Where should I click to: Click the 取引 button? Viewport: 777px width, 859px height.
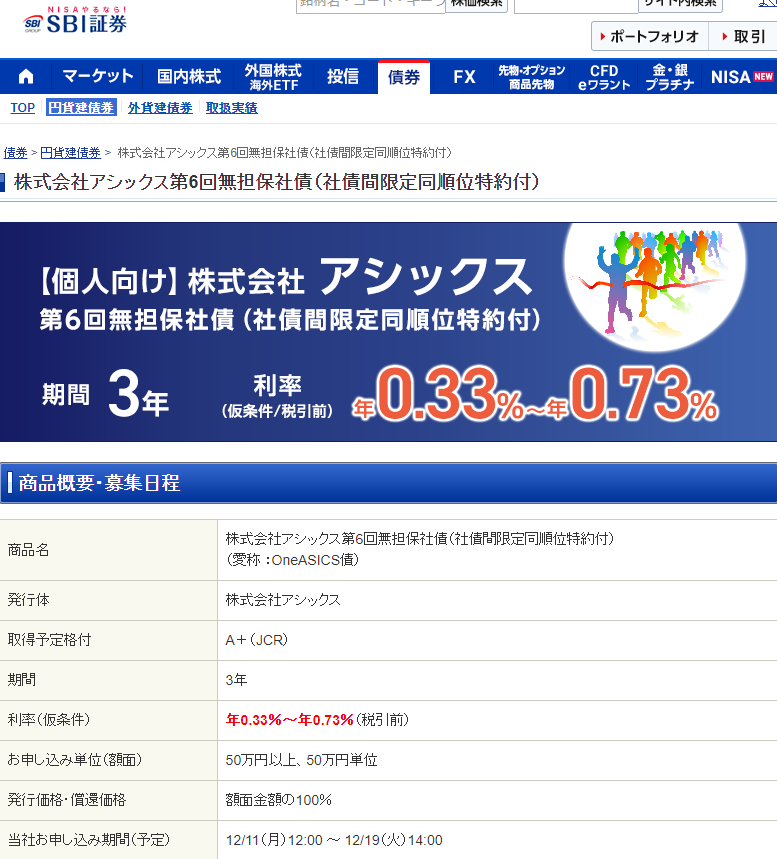743,37
